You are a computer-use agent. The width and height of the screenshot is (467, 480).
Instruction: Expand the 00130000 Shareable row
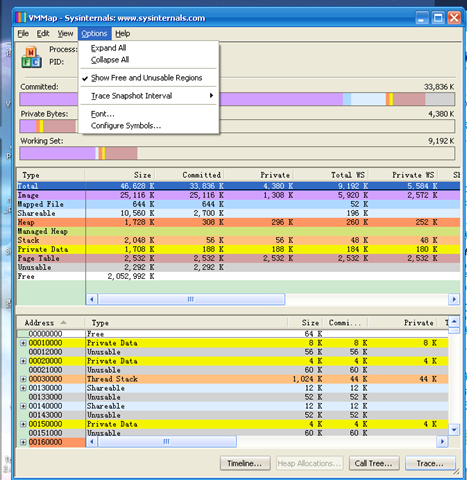pos(23,388)
